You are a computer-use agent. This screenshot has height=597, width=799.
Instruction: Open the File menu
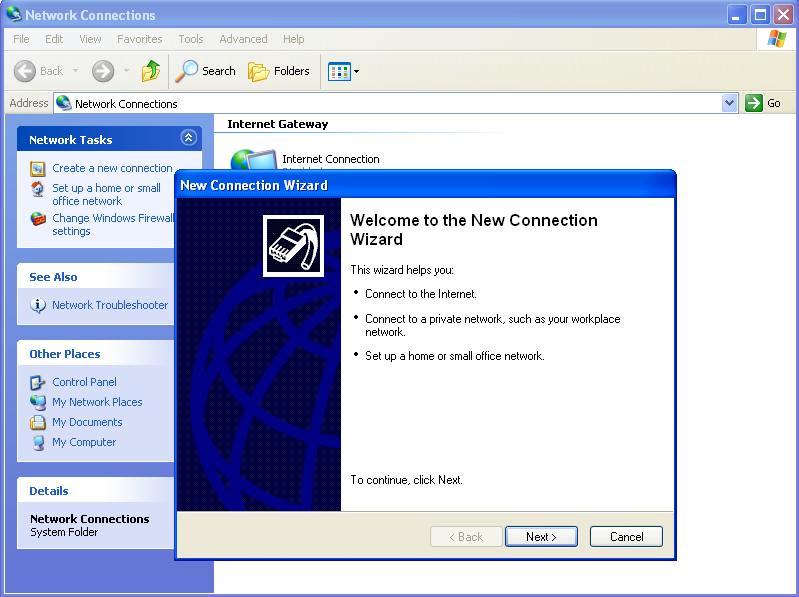tap(21, 39)
